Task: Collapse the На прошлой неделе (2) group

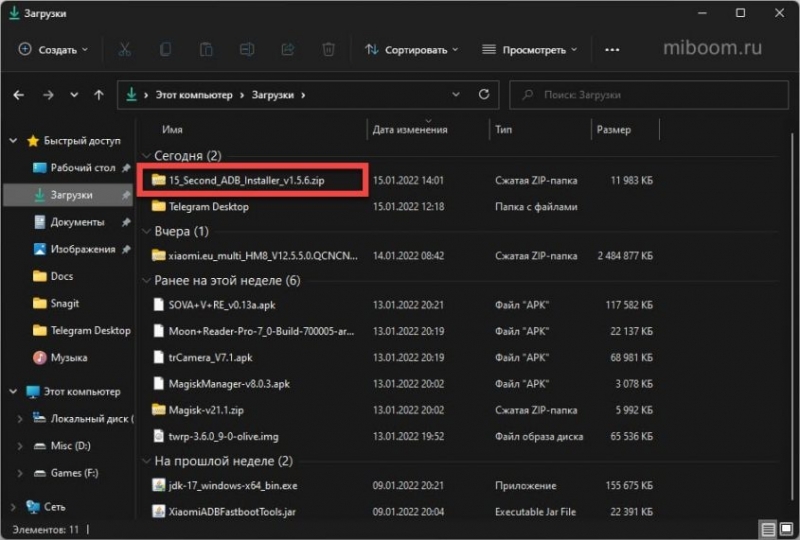Action: (146, 461)
